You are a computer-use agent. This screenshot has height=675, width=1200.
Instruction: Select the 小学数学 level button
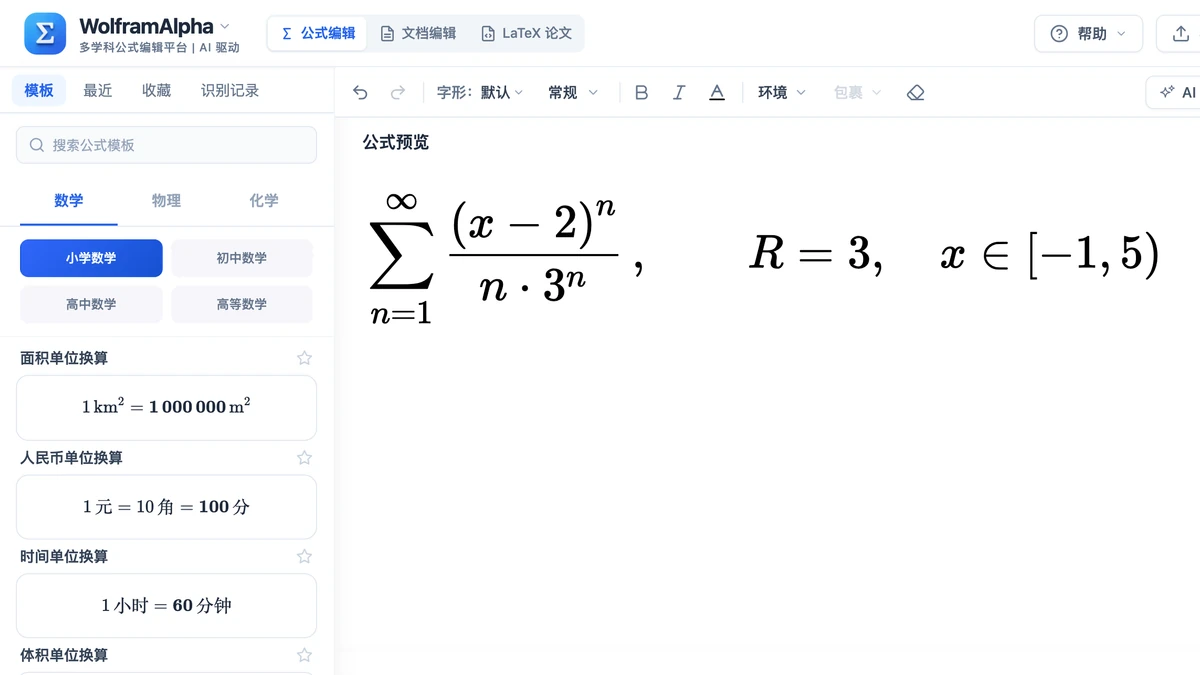(x=91, y=258)
